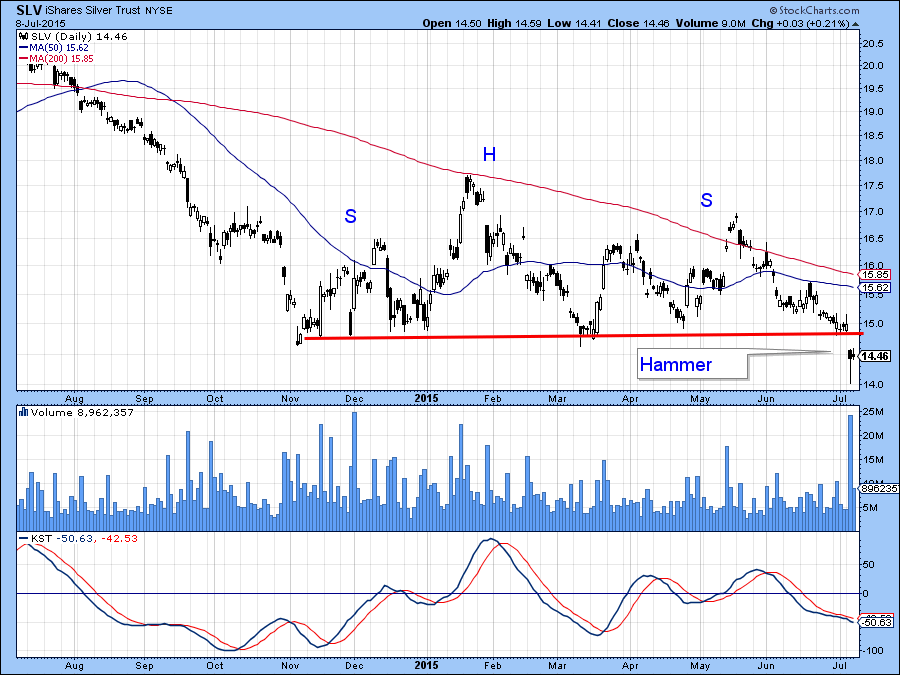Click the -50.63 KST value tag
The image size is (900, 675).
877,623
